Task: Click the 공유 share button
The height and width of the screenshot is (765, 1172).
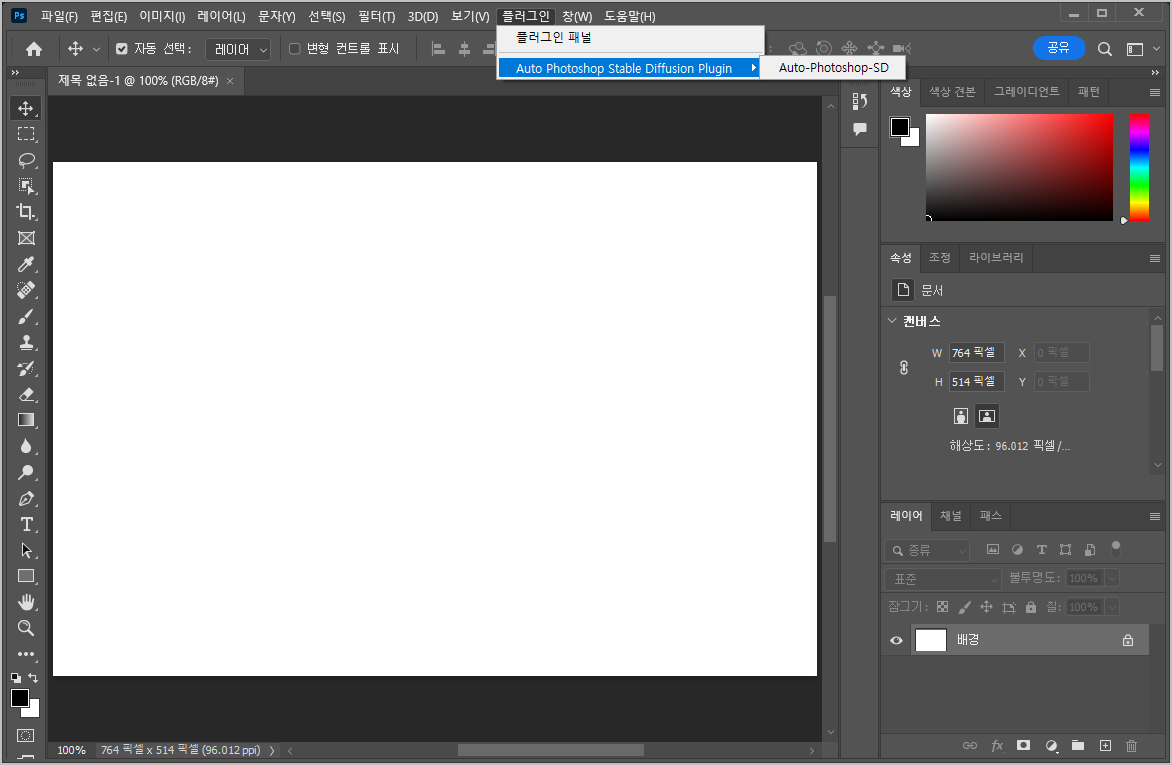Action: 1058,48
